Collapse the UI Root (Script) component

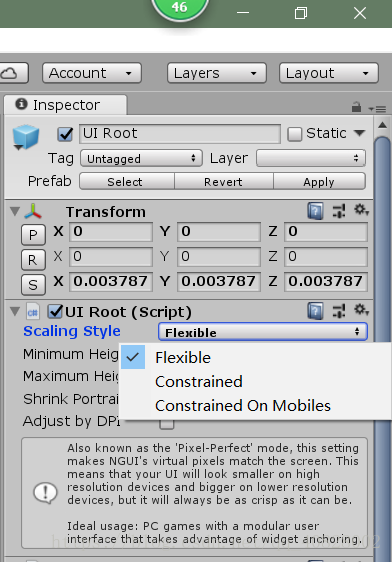[x=15, y=311]
